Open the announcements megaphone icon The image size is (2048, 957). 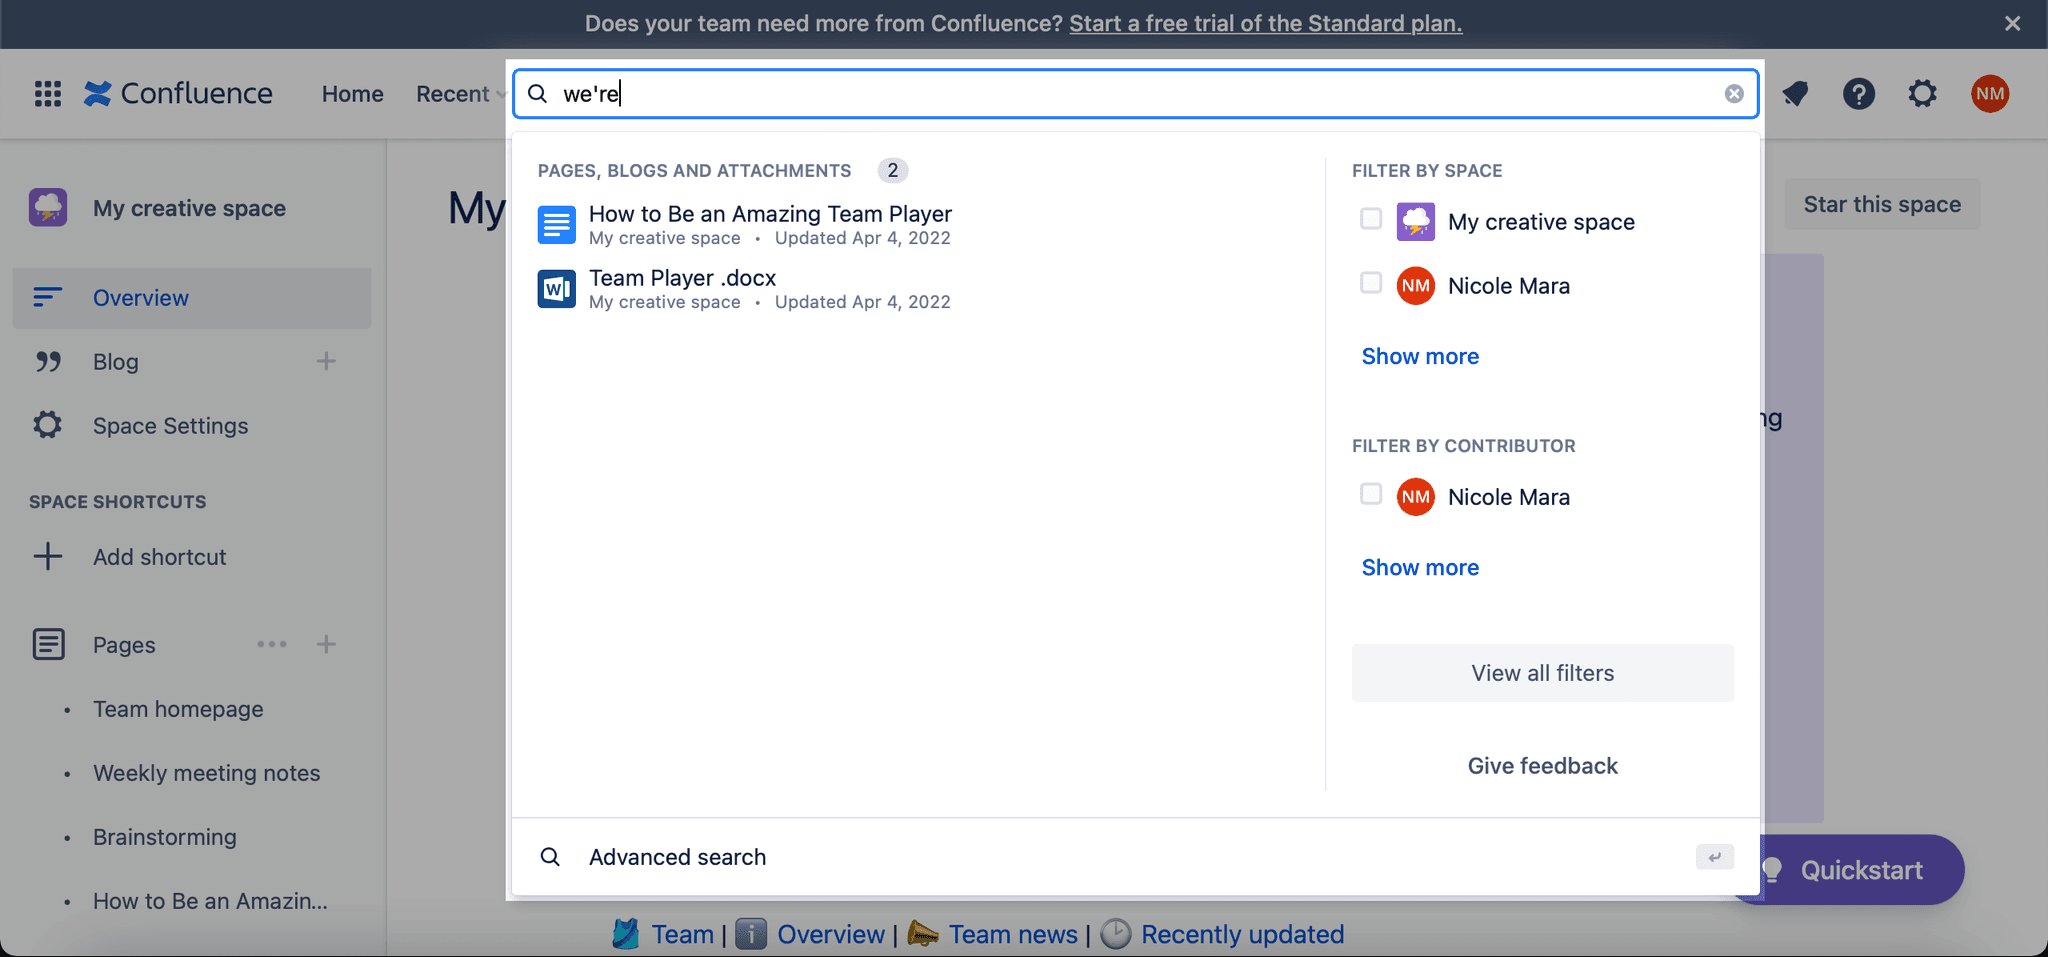click(x=1795, y=93)
